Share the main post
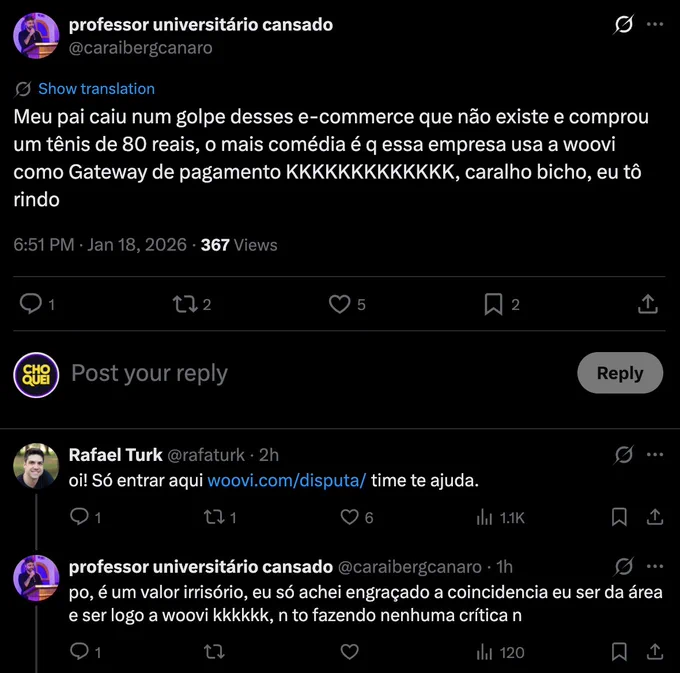The height and width of the screenshot is (673, 680). [x=648, y=304]
